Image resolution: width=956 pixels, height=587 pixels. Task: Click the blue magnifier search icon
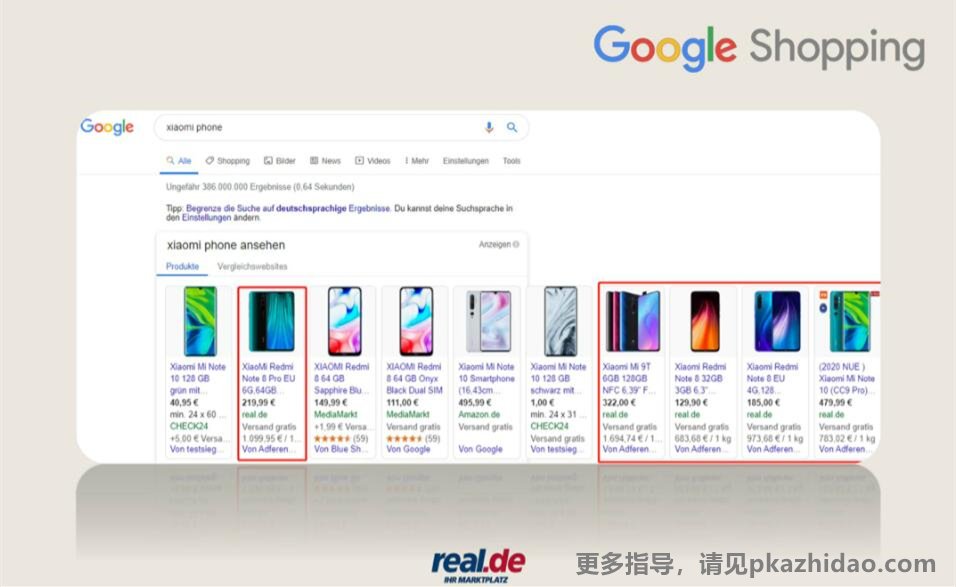pyautogui.click(x=512, y=127)
